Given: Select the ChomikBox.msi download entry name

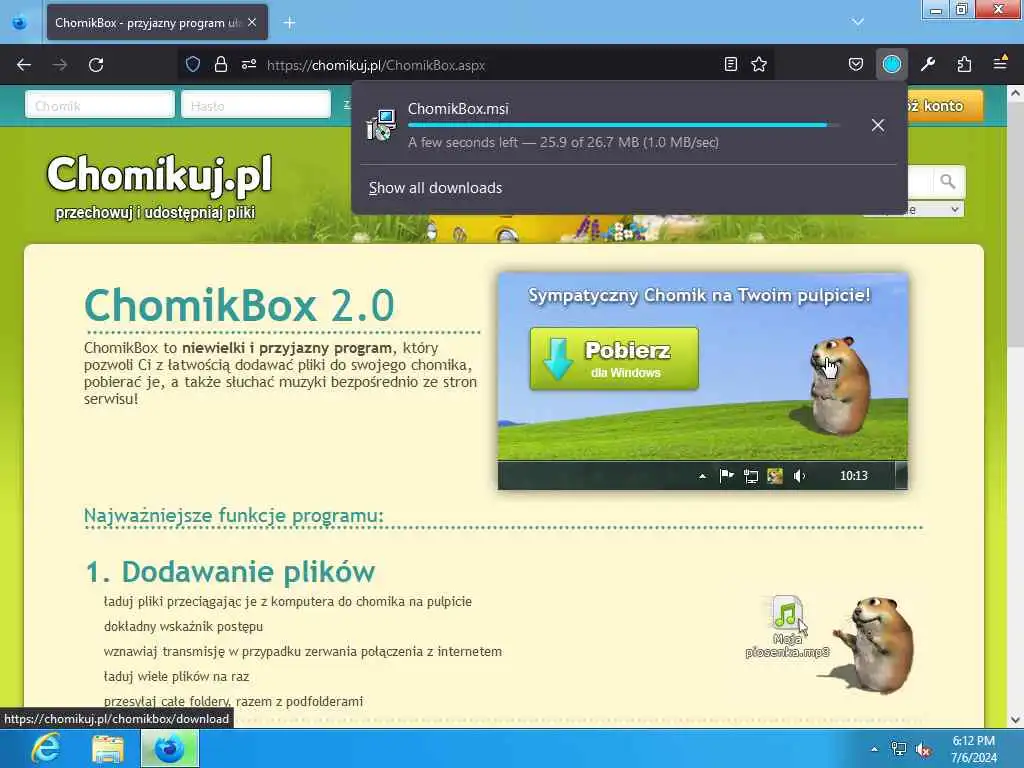Looking at the screenshot, I should click(458, 108).
